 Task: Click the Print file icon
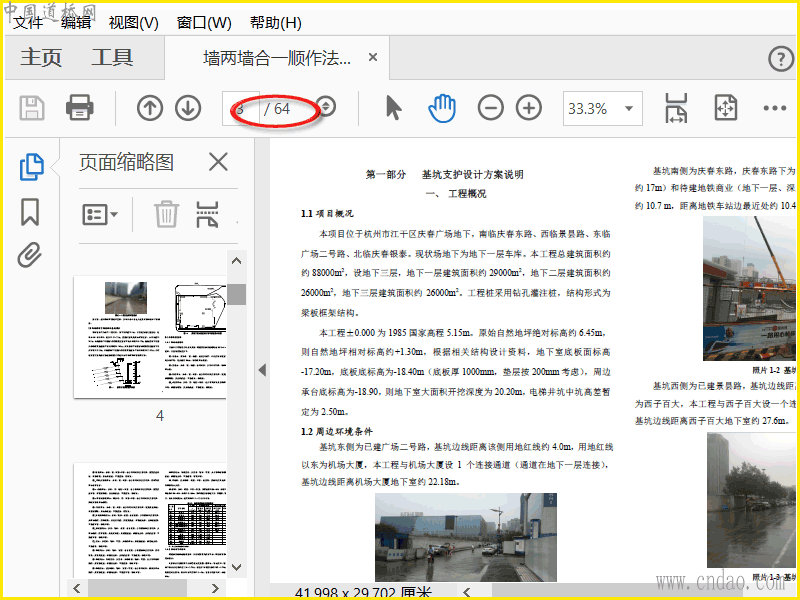[79, 108]
